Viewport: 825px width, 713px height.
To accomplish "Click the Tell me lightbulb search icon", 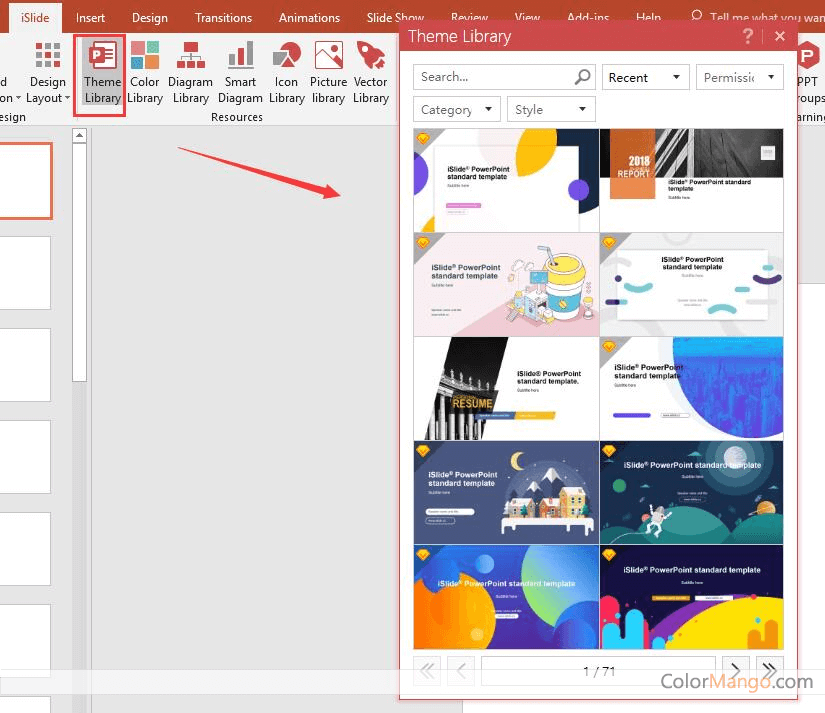I will click(697, 15).
